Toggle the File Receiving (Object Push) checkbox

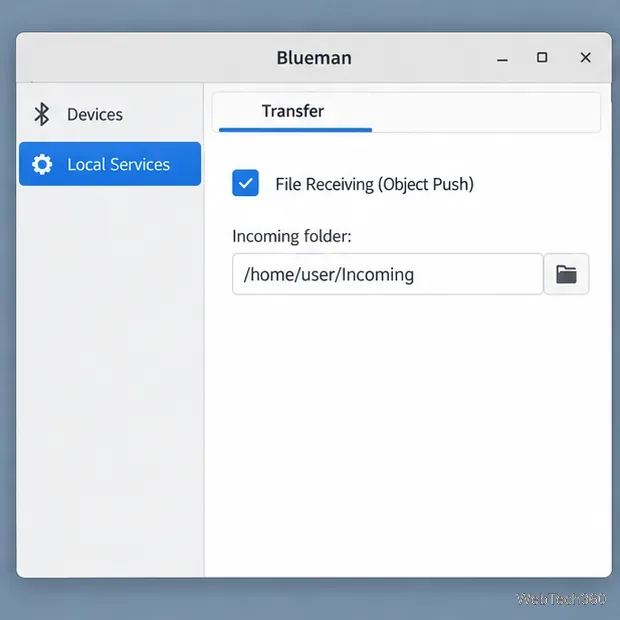[245, 183]
